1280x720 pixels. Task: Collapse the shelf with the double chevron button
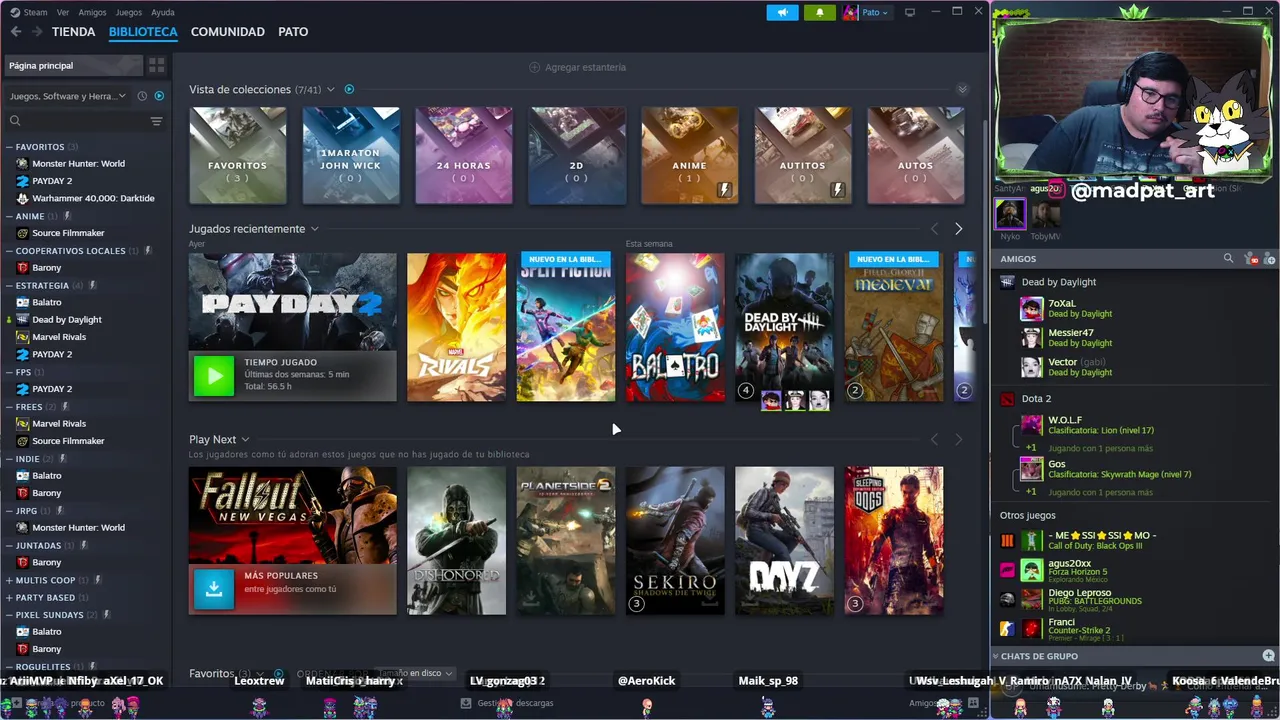point(962,89)
